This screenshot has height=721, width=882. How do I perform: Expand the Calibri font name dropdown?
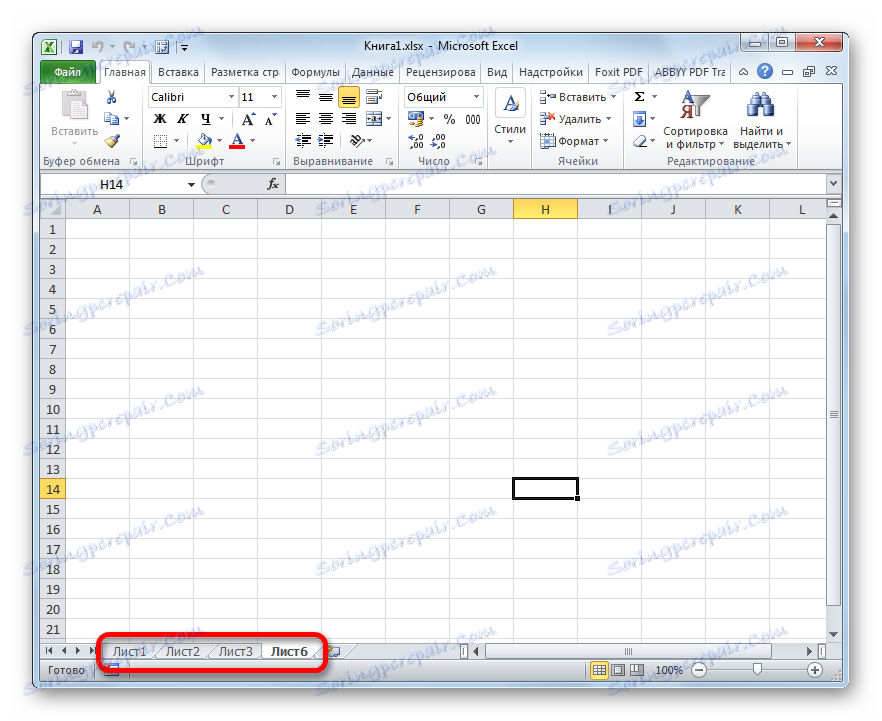pyautogui.click(x=231, y=97)
